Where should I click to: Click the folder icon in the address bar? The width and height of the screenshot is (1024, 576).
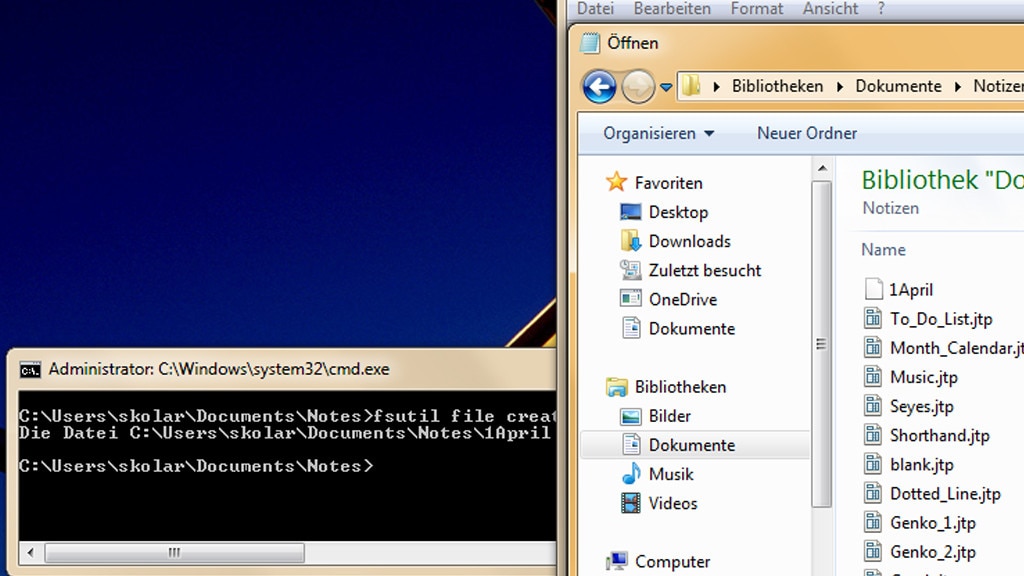[x=692, y=86]
